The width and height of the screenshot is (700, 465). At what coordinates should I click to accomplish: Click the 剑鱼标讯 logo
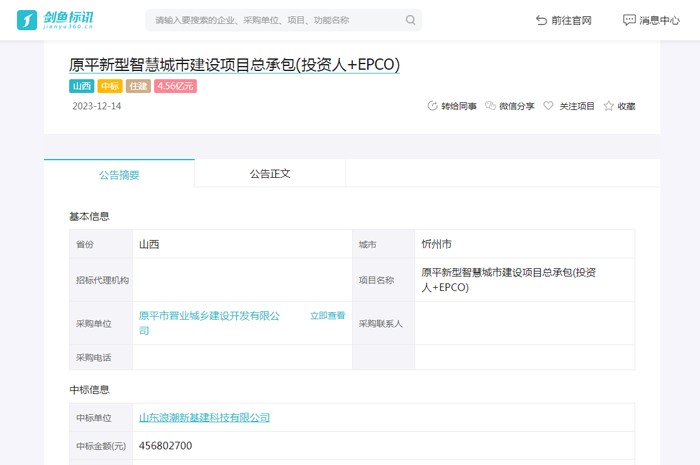click(55, 20)
